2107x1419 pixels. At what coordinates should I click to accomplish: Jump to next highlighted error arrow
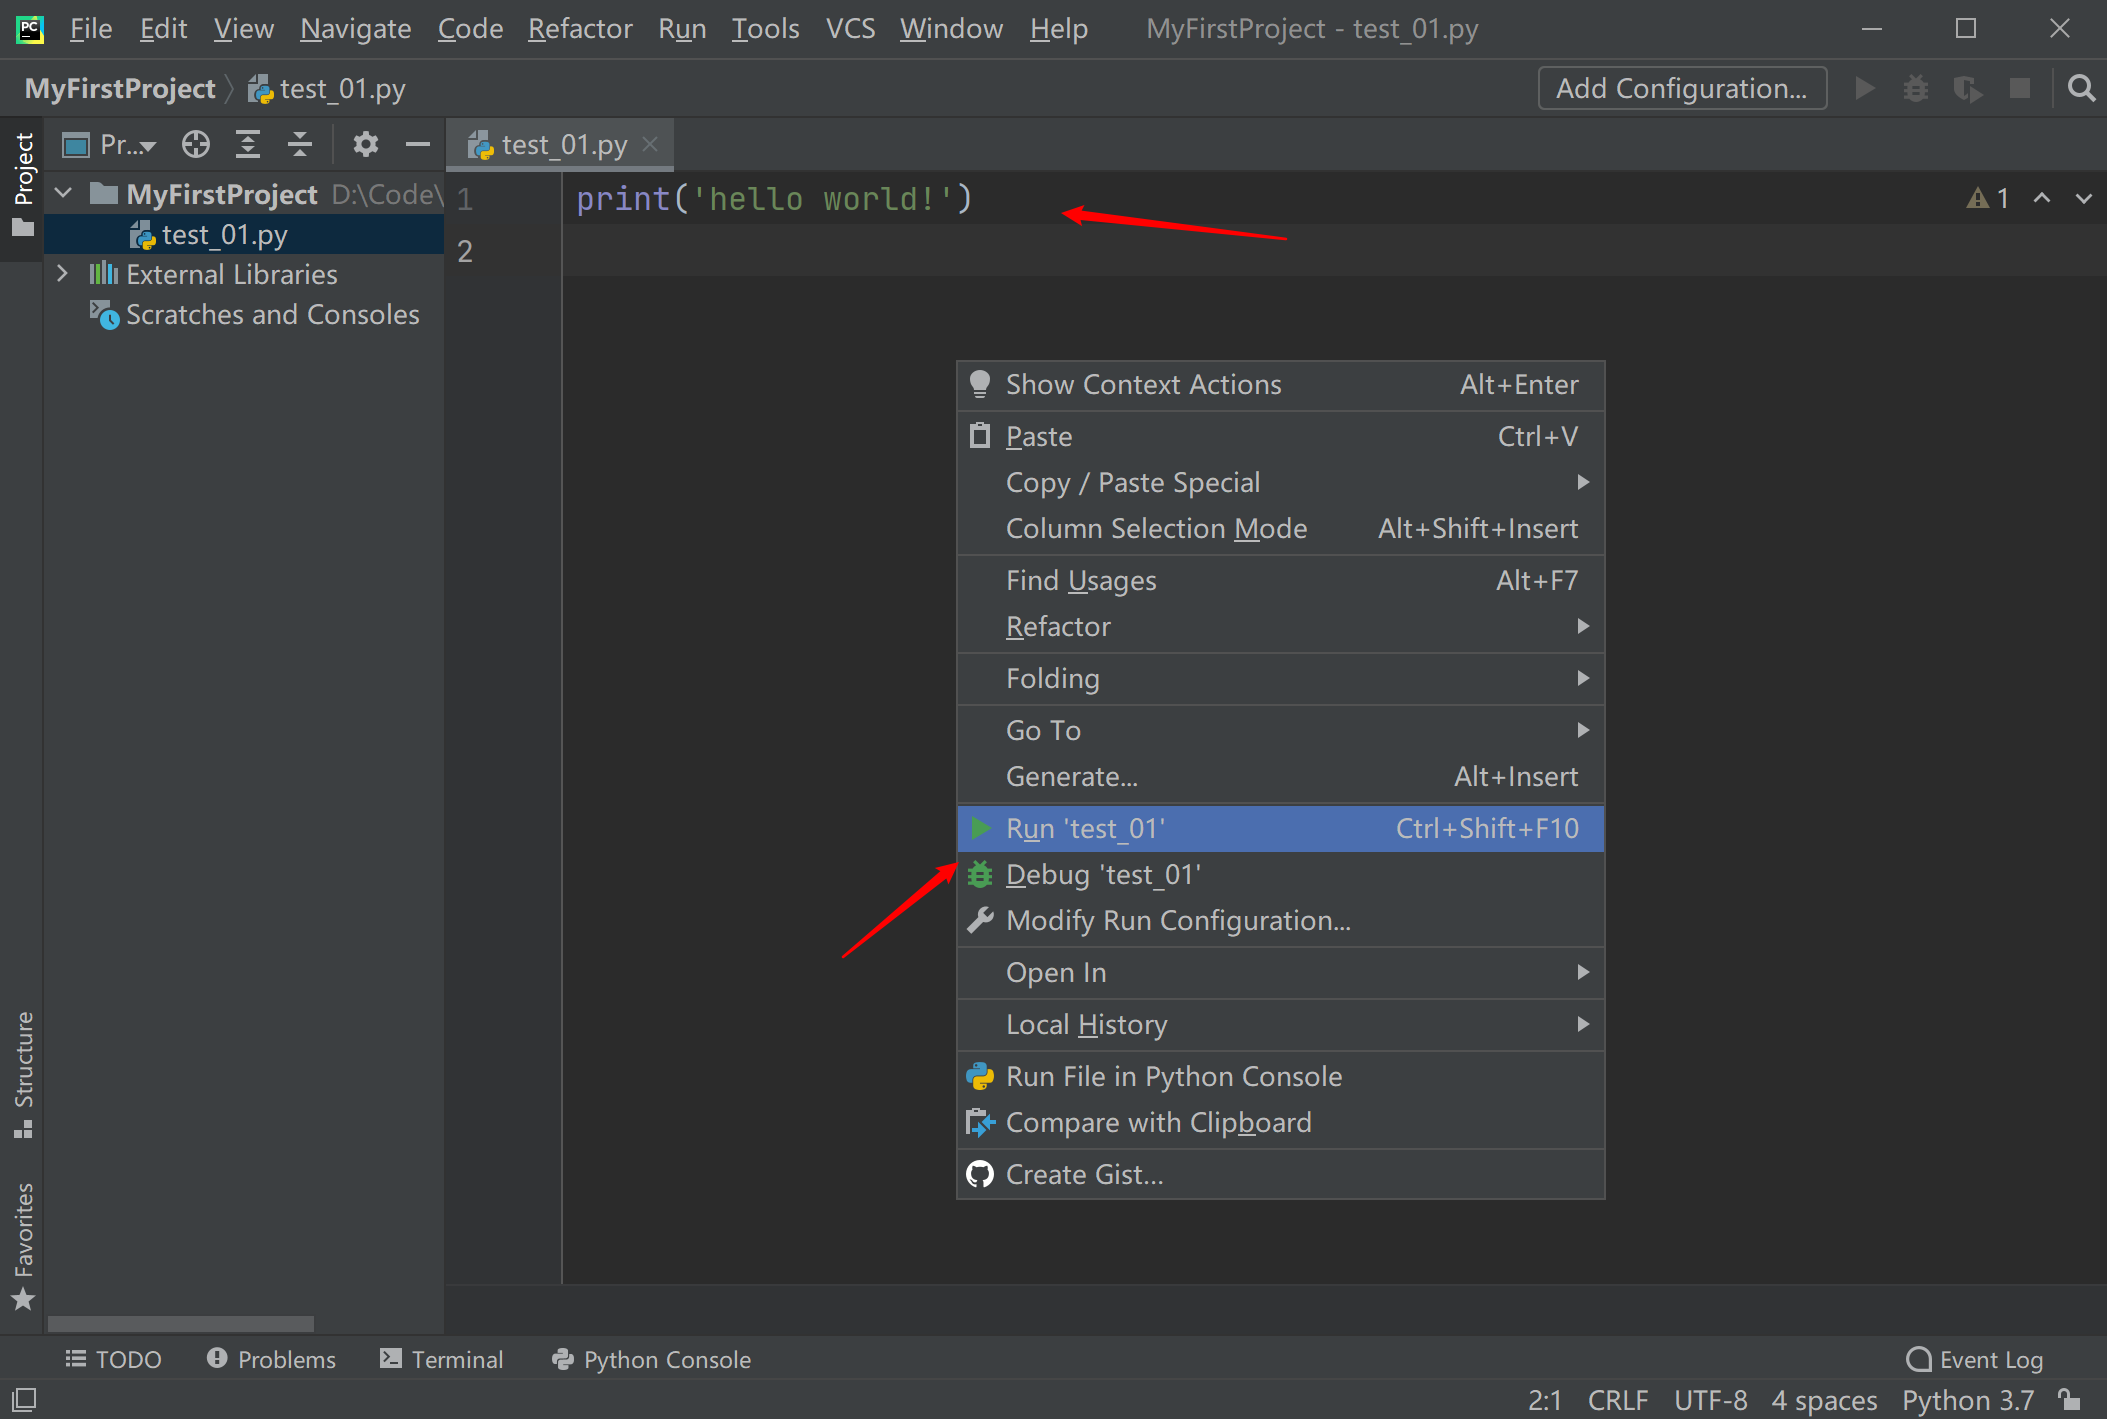(2083, 198)
